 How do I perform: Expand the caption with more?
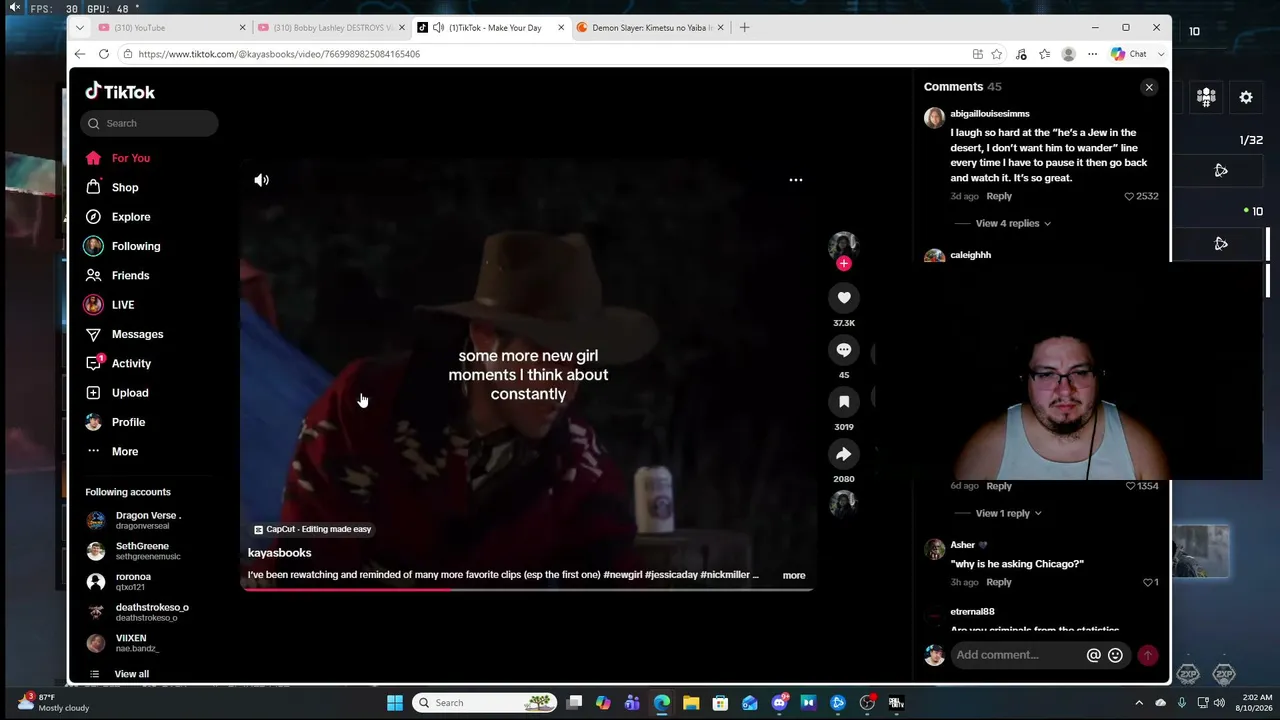click(794, 575)
